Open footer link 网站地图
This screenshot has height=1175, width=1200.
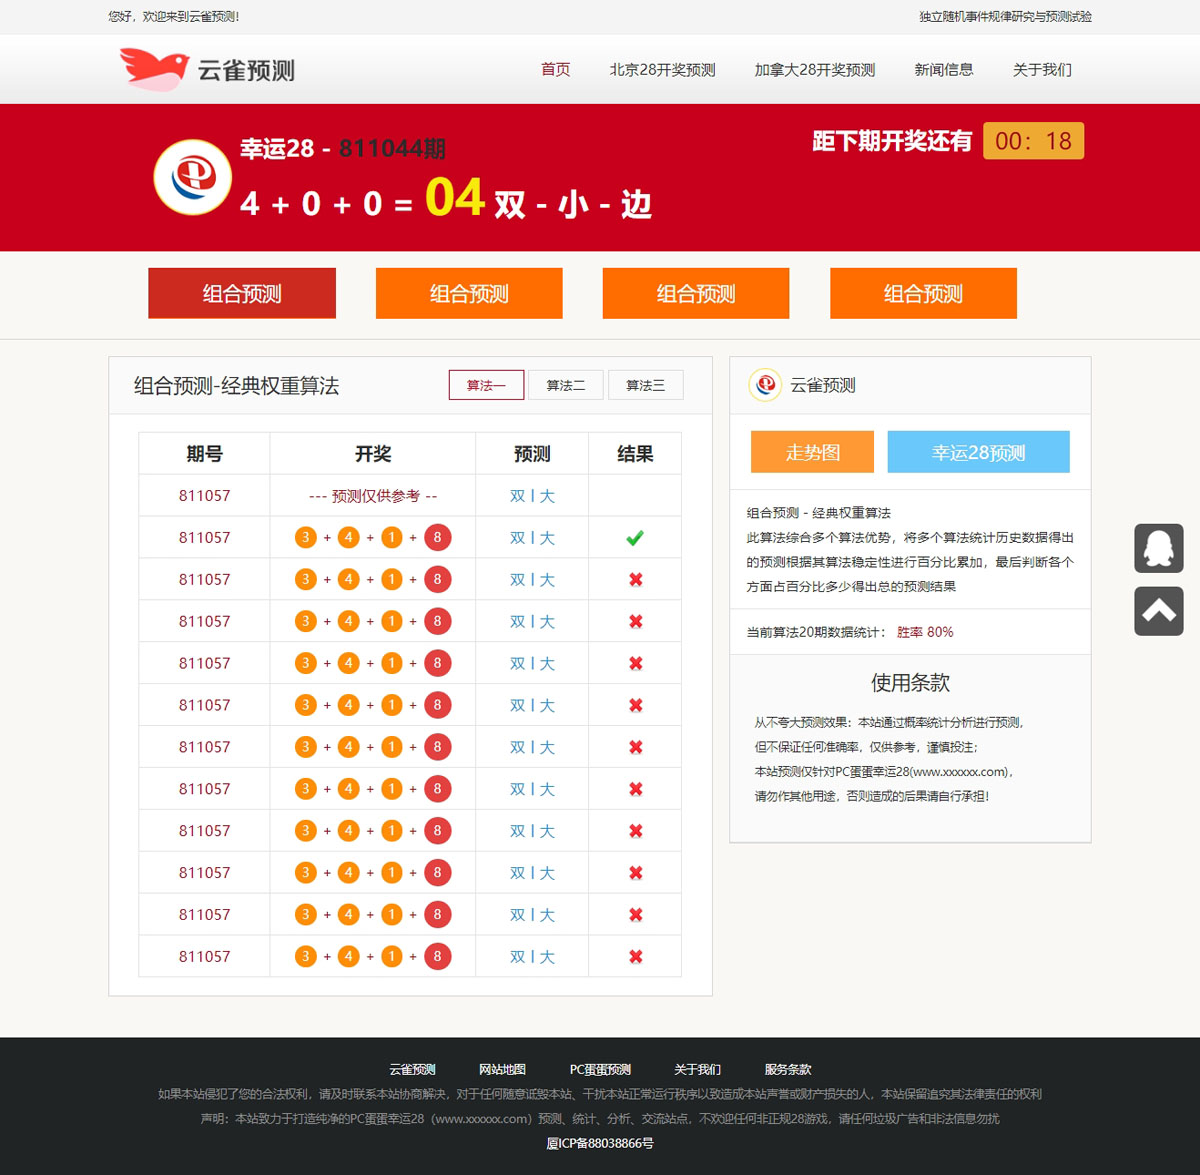[503, 1069]
